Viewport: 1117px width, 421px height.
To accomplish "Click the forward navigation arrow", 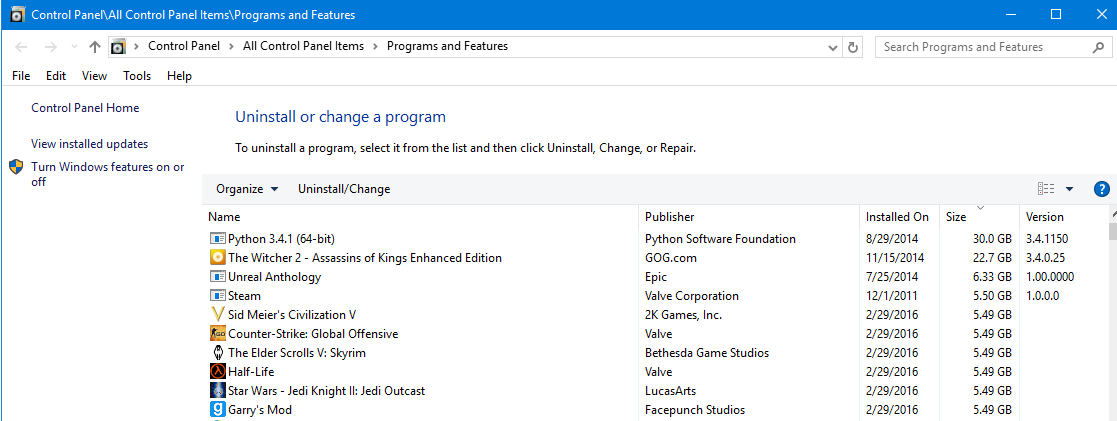I will click(x=51, y=47).
